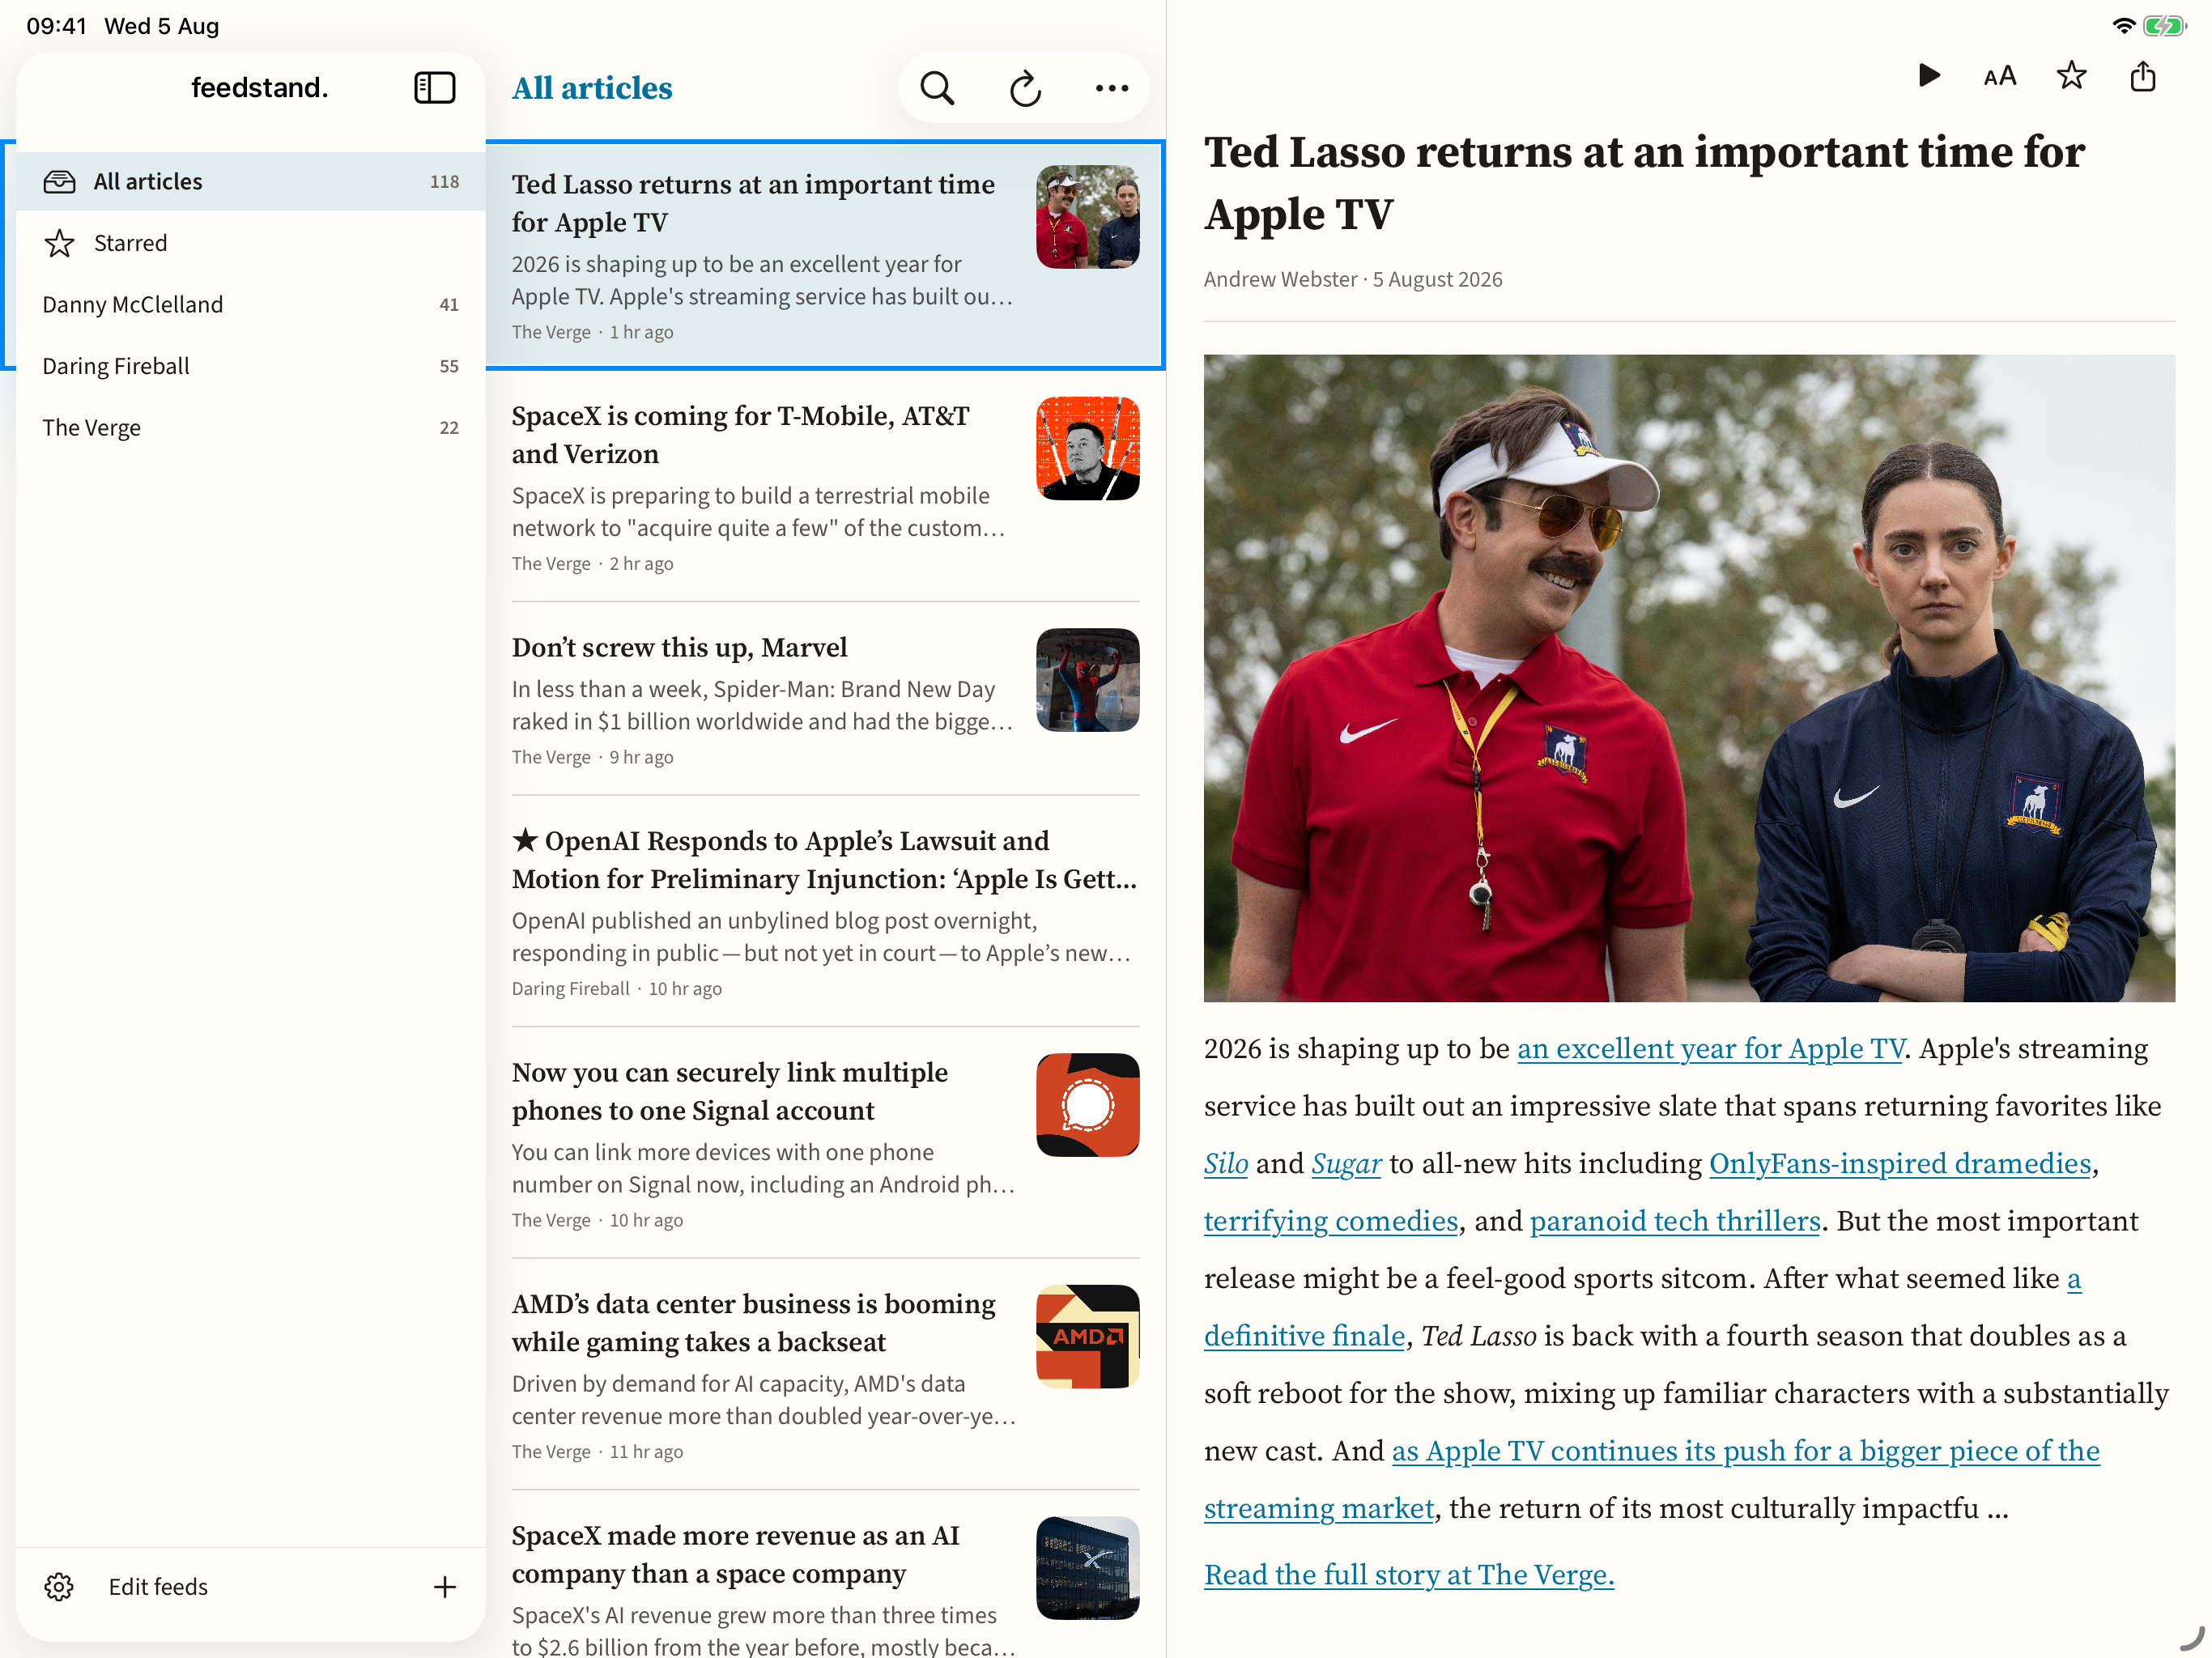This screenshot has height=1658, width=2212.
Task: Click the Elon Musk SpaceX thumbnail
Action: point(1087,448)
